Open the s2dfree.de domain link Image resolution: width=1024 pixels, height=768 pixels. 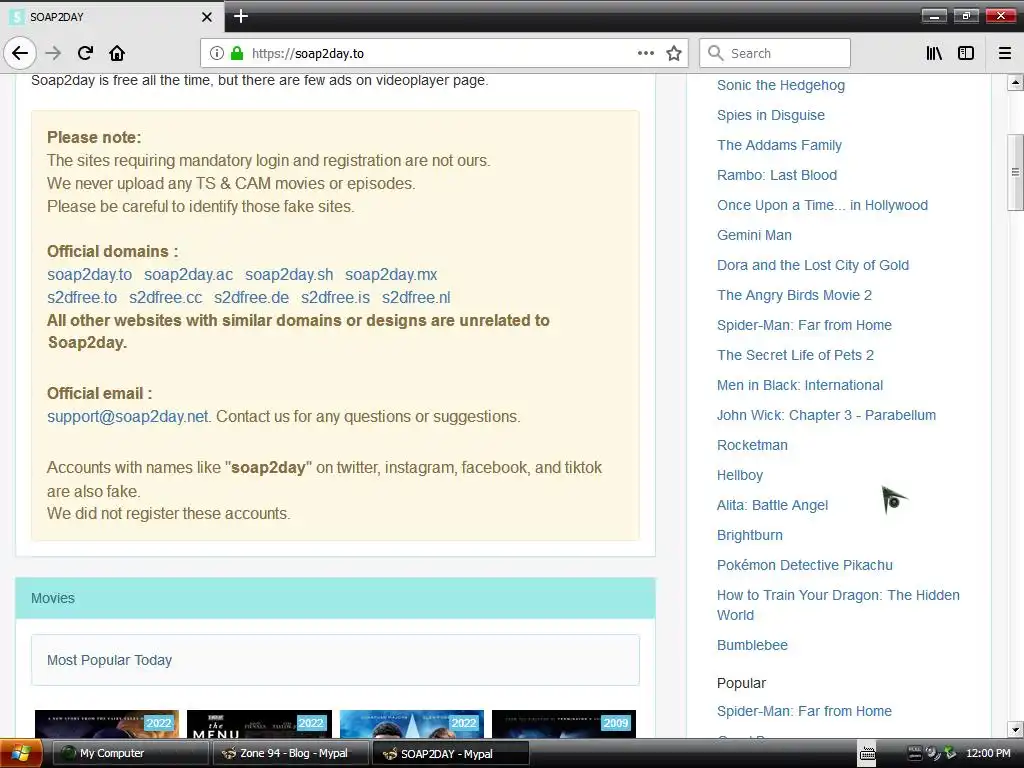251,297
